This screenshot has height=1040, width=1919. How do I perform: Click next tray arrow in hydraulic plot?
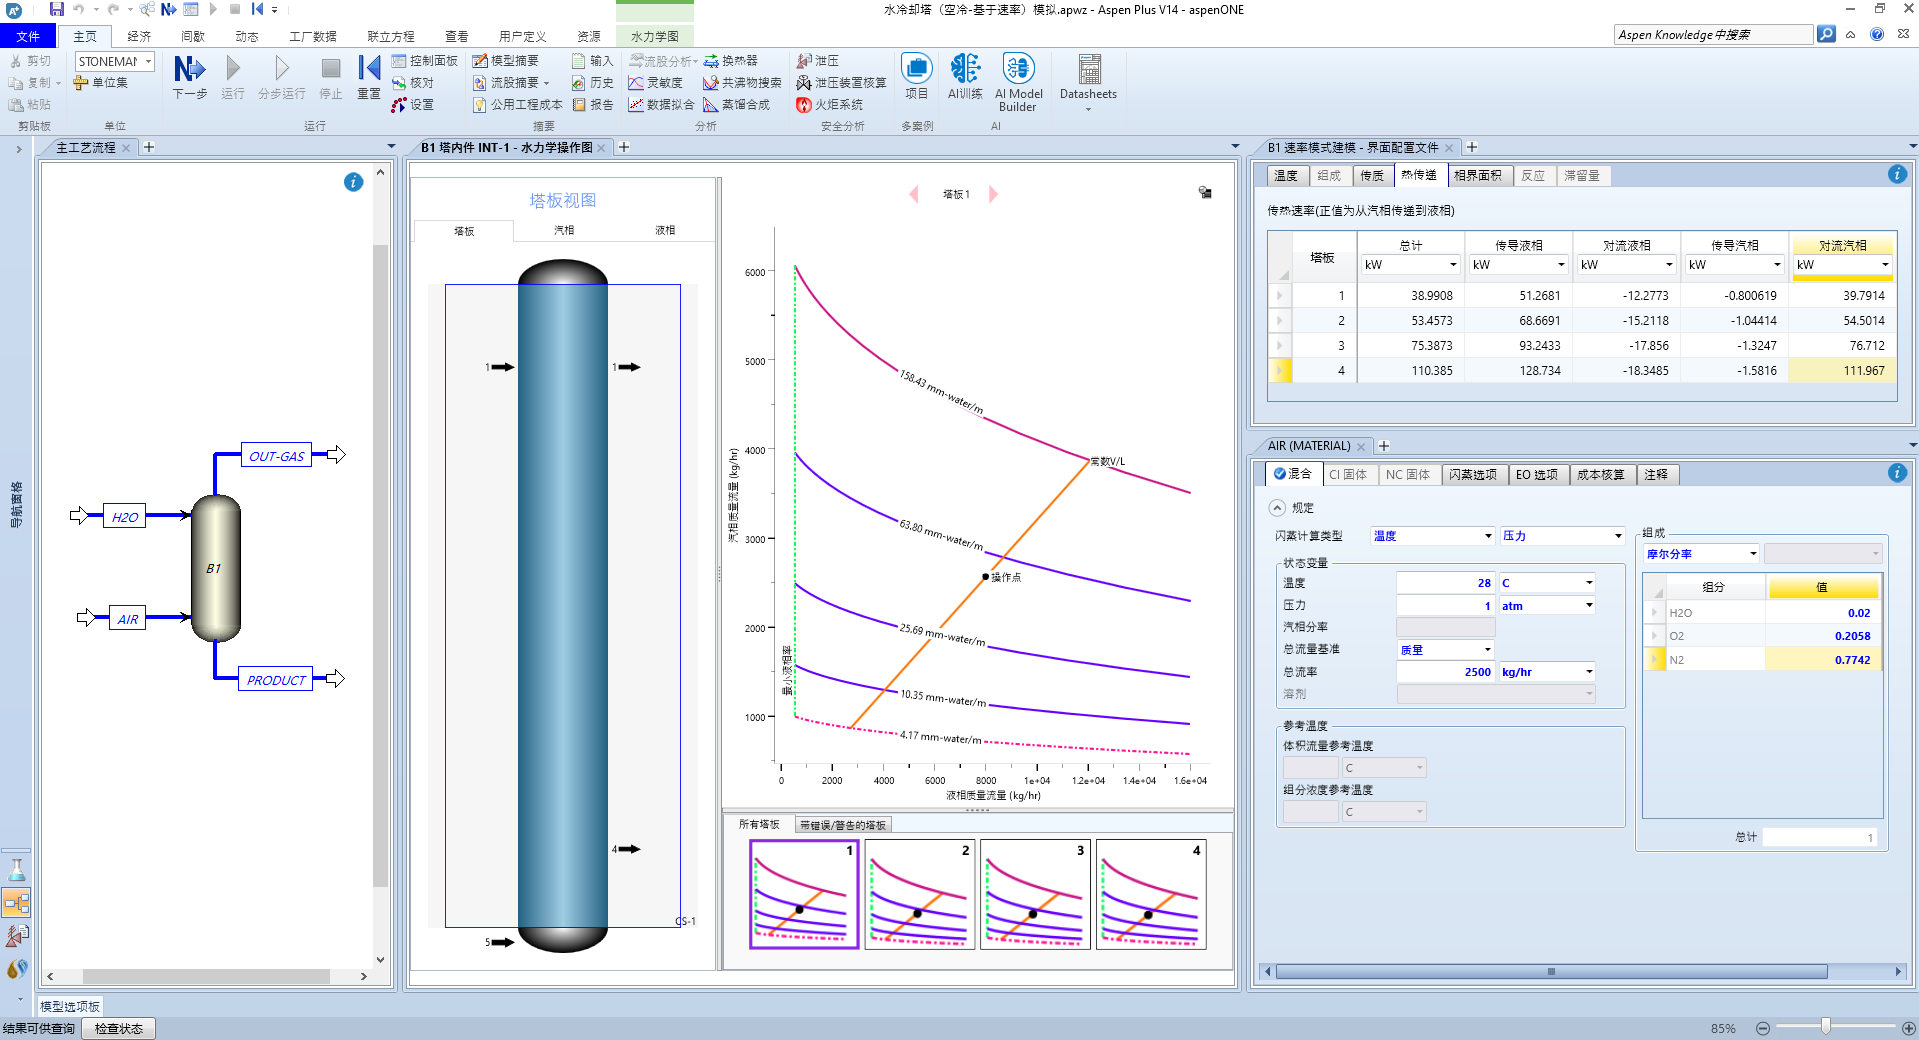tap(993, 195)
